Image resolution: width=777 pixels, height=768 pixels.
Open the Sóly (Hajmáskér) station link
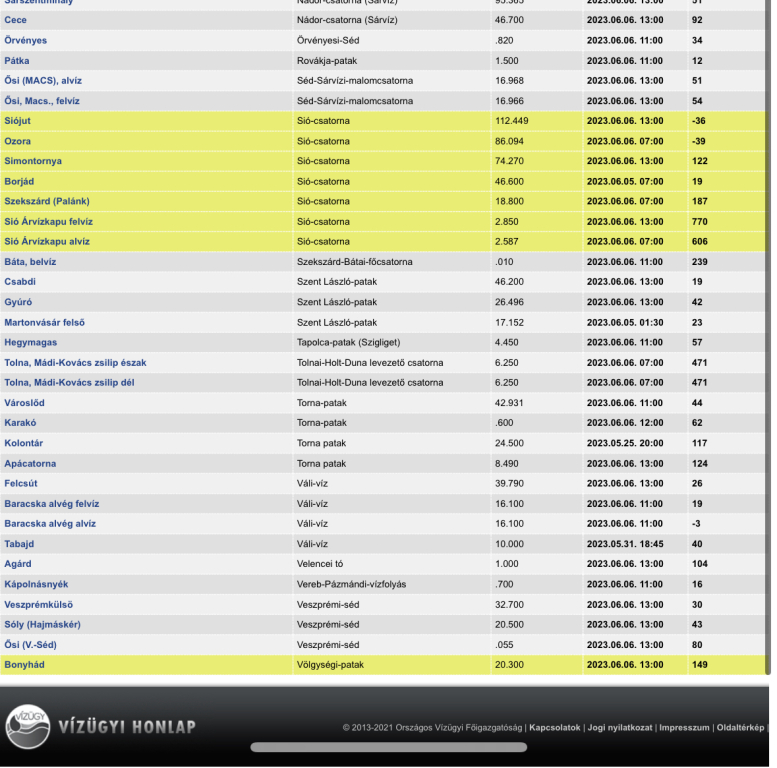click(x=42, y=624)
